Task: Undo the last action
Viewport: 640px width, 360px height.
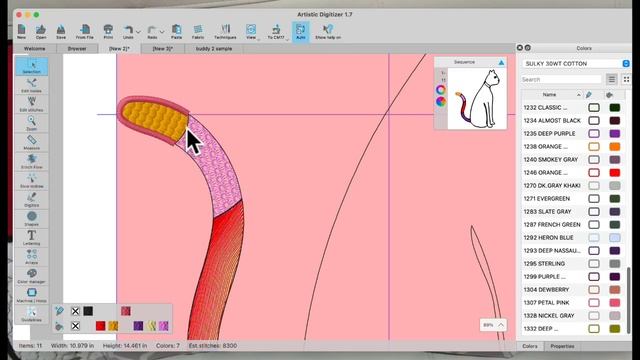Action: pyautogui.click(x=128, y=31)
